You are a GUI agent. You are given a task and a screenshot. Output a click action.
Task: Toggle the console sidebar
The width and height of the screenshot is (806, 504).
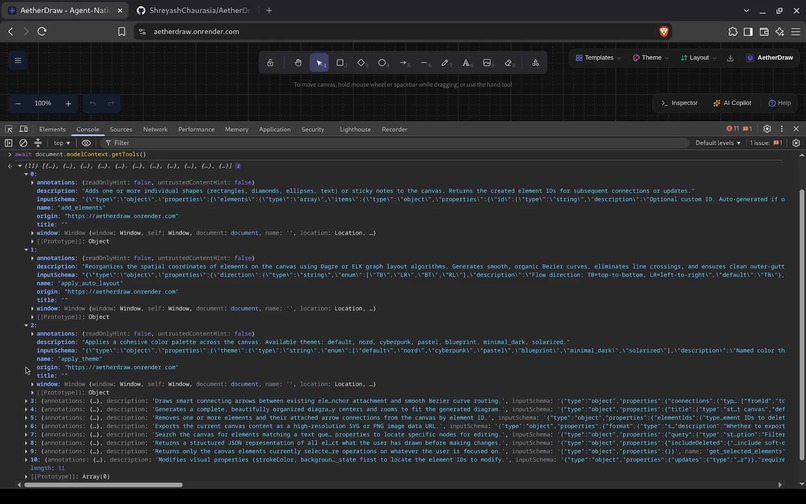pos(9,143)
